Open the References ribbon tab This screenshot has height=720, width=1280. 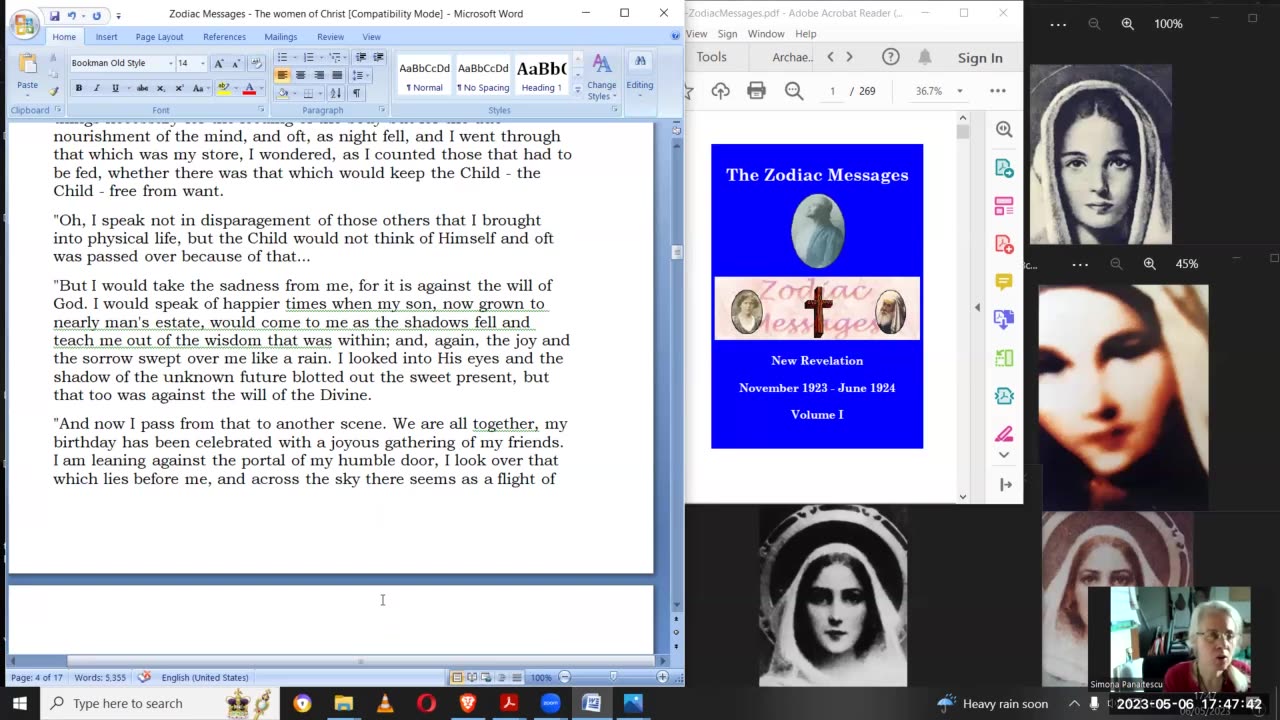224,37
